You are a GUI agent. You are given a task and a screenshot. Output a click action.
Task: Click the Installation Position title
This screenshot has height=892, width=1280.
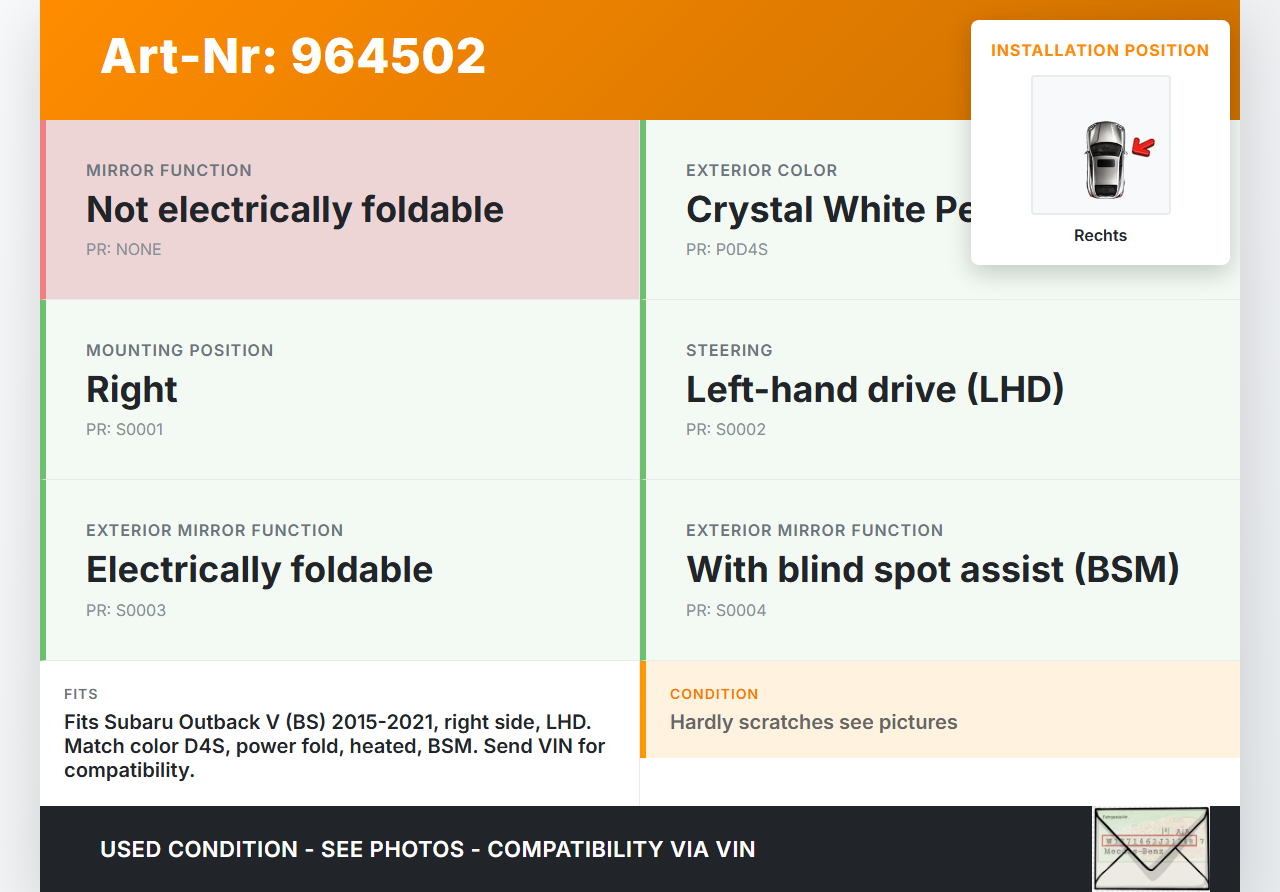pos(1100,50)
